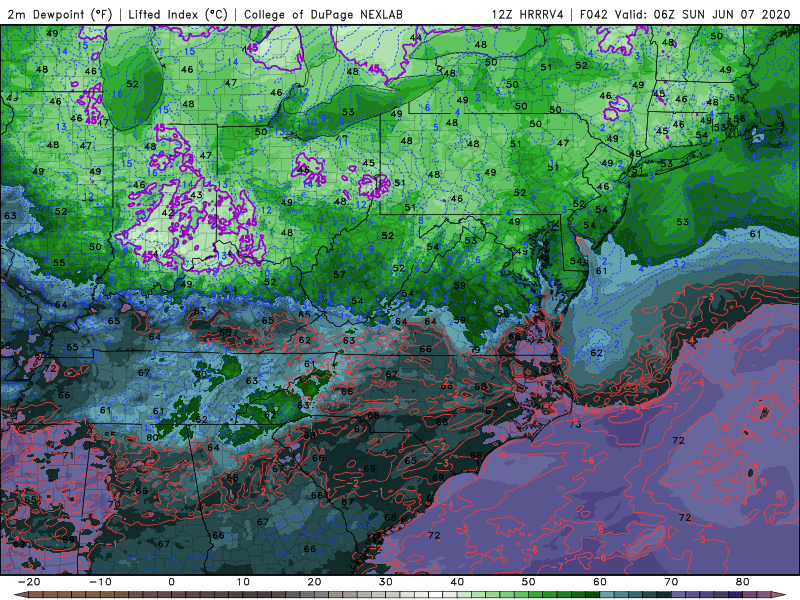
Task: Select the "Lifted Index (°C)" header text
Action: click(x=178, y=14)
